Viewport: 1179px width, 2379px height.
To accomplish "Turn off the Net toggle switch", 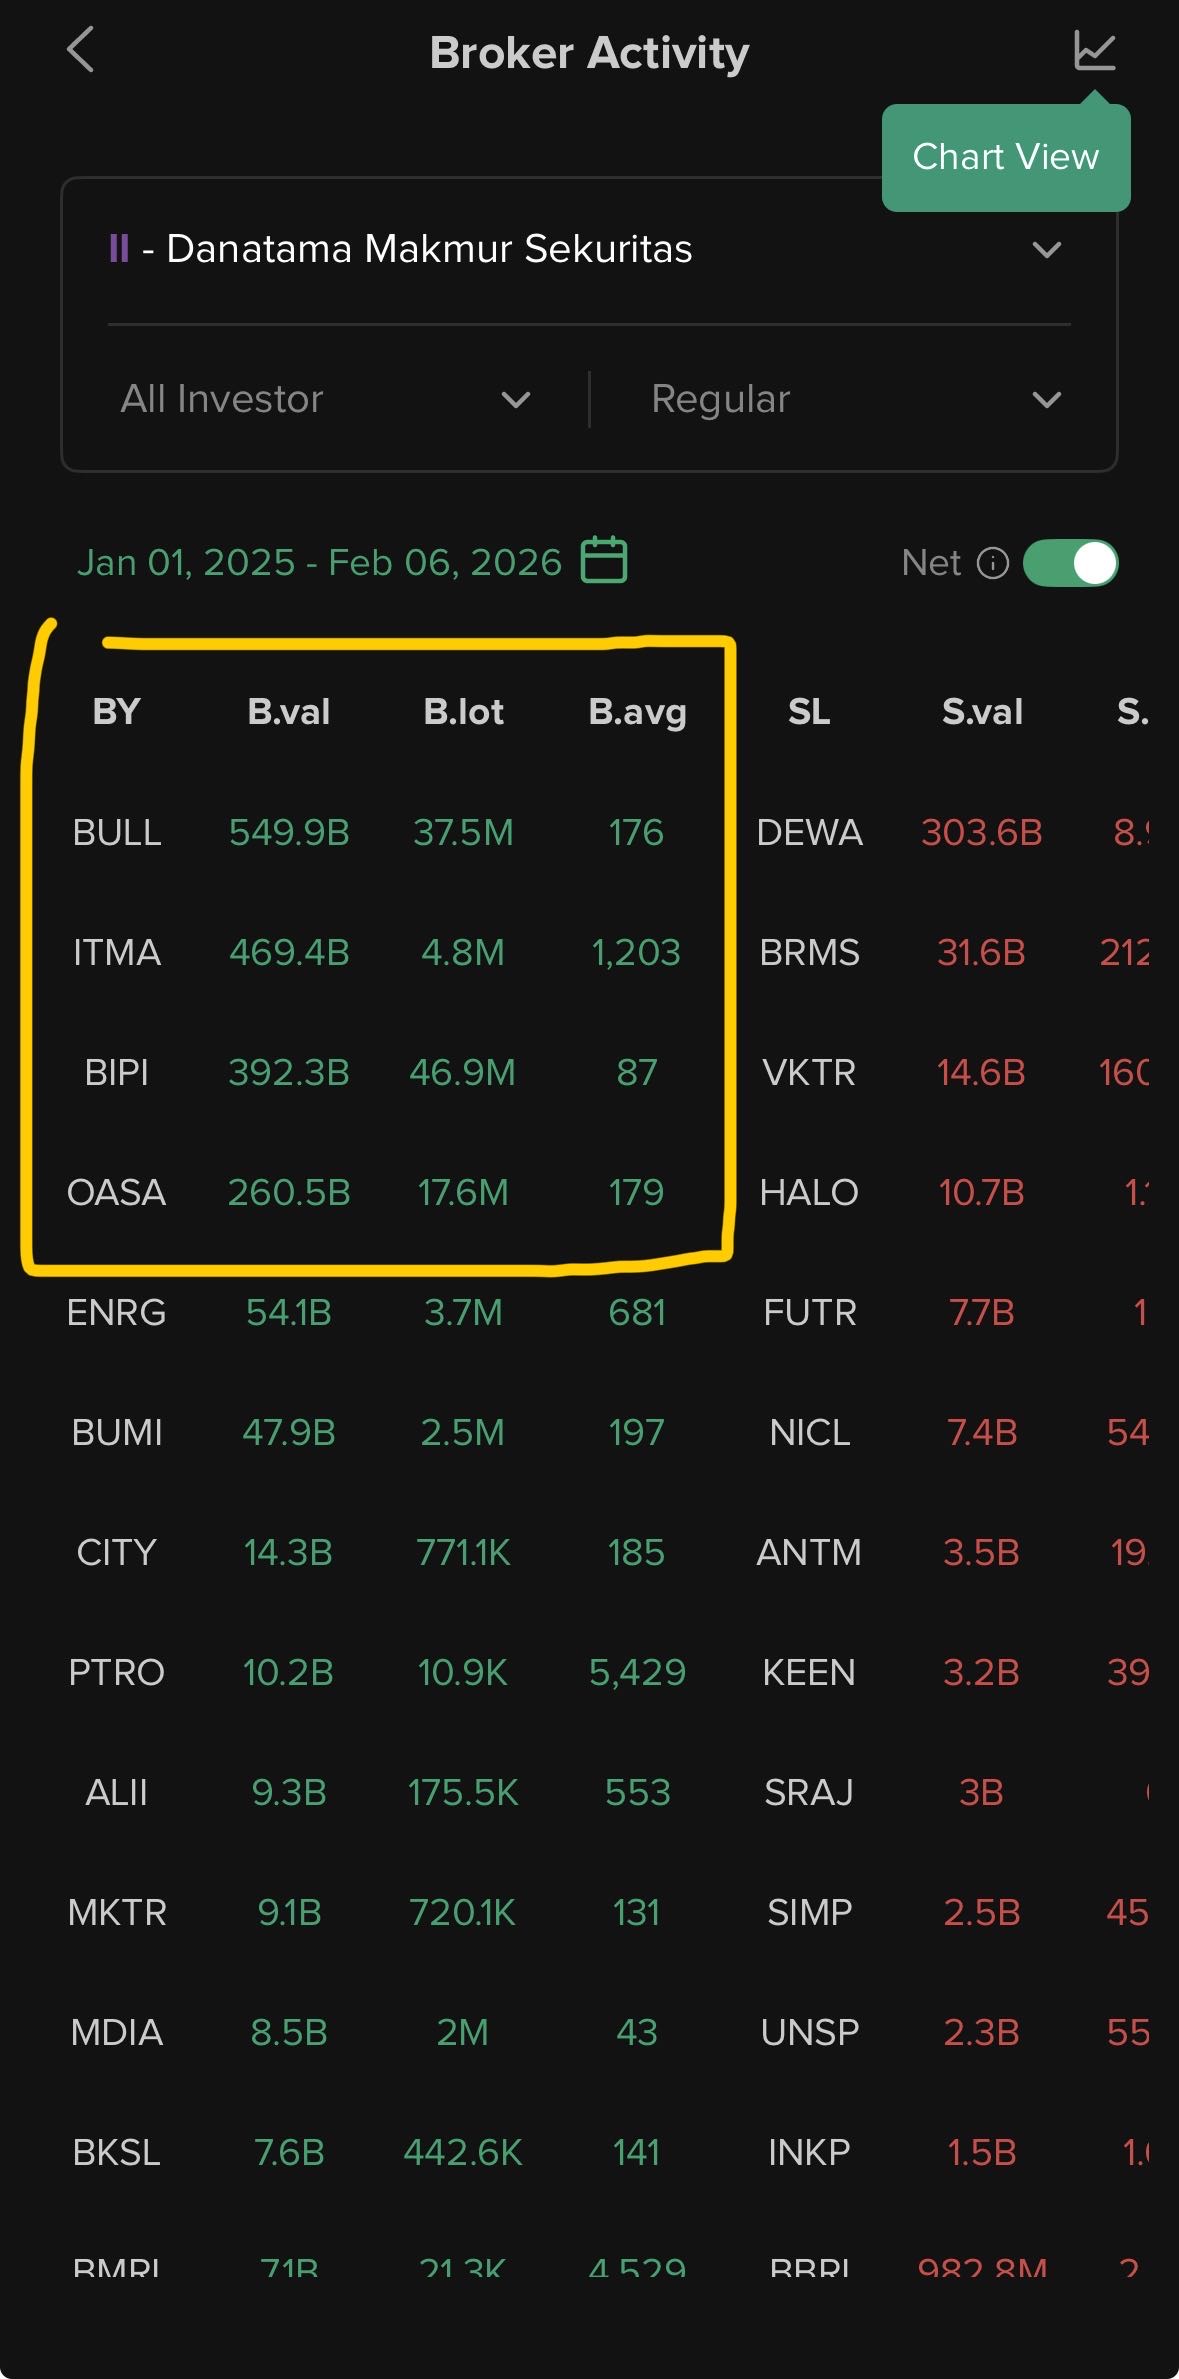I will 1070,563.
